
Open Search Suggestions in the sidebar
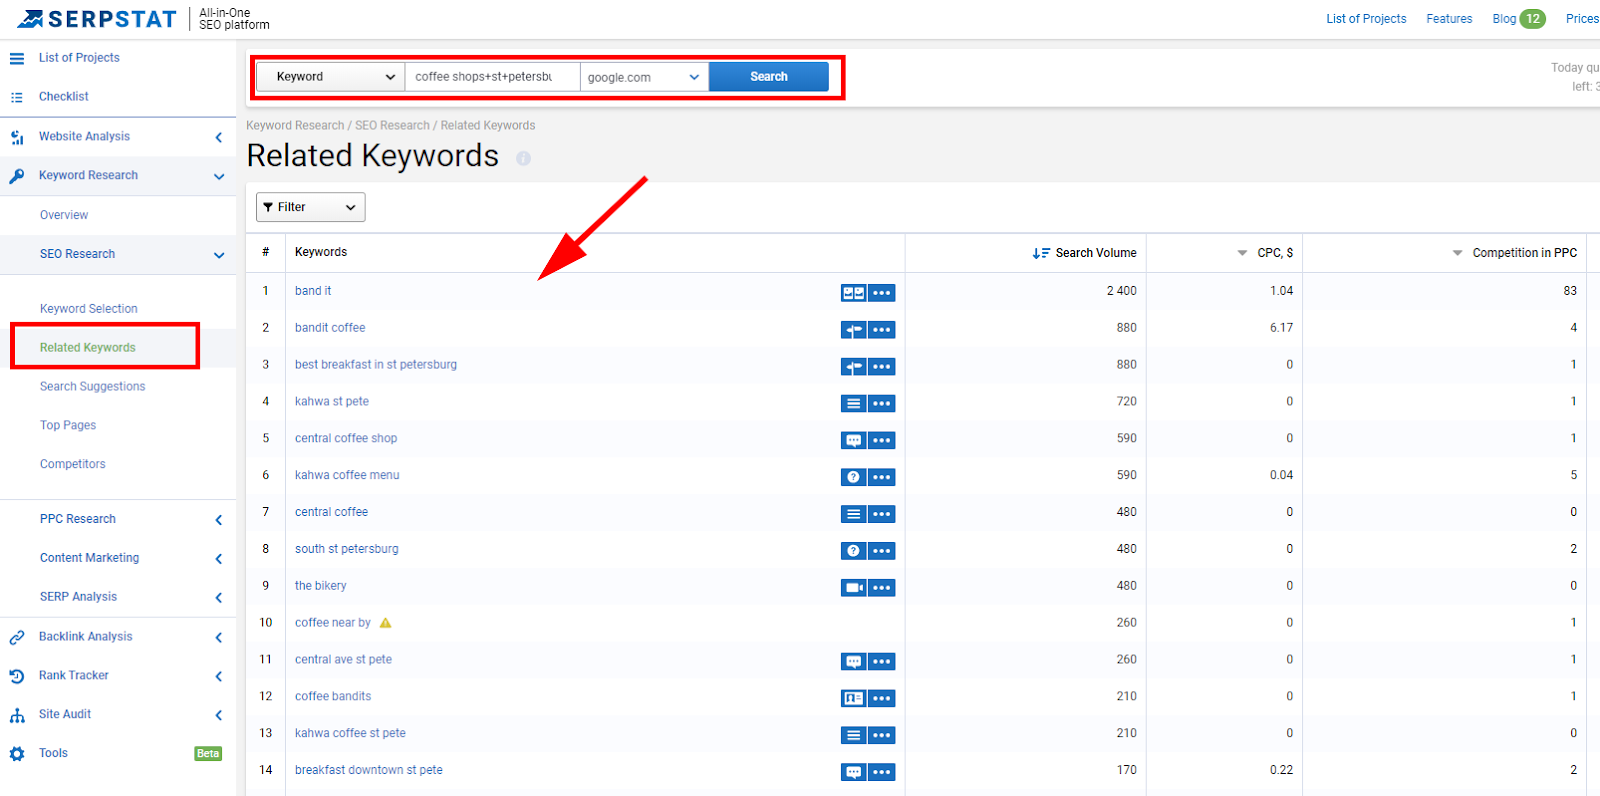(92, 387)
